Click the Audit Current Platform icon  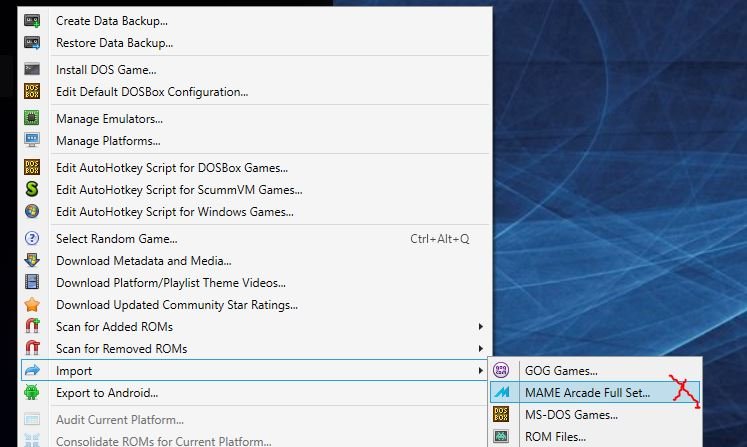pos(32,419)
